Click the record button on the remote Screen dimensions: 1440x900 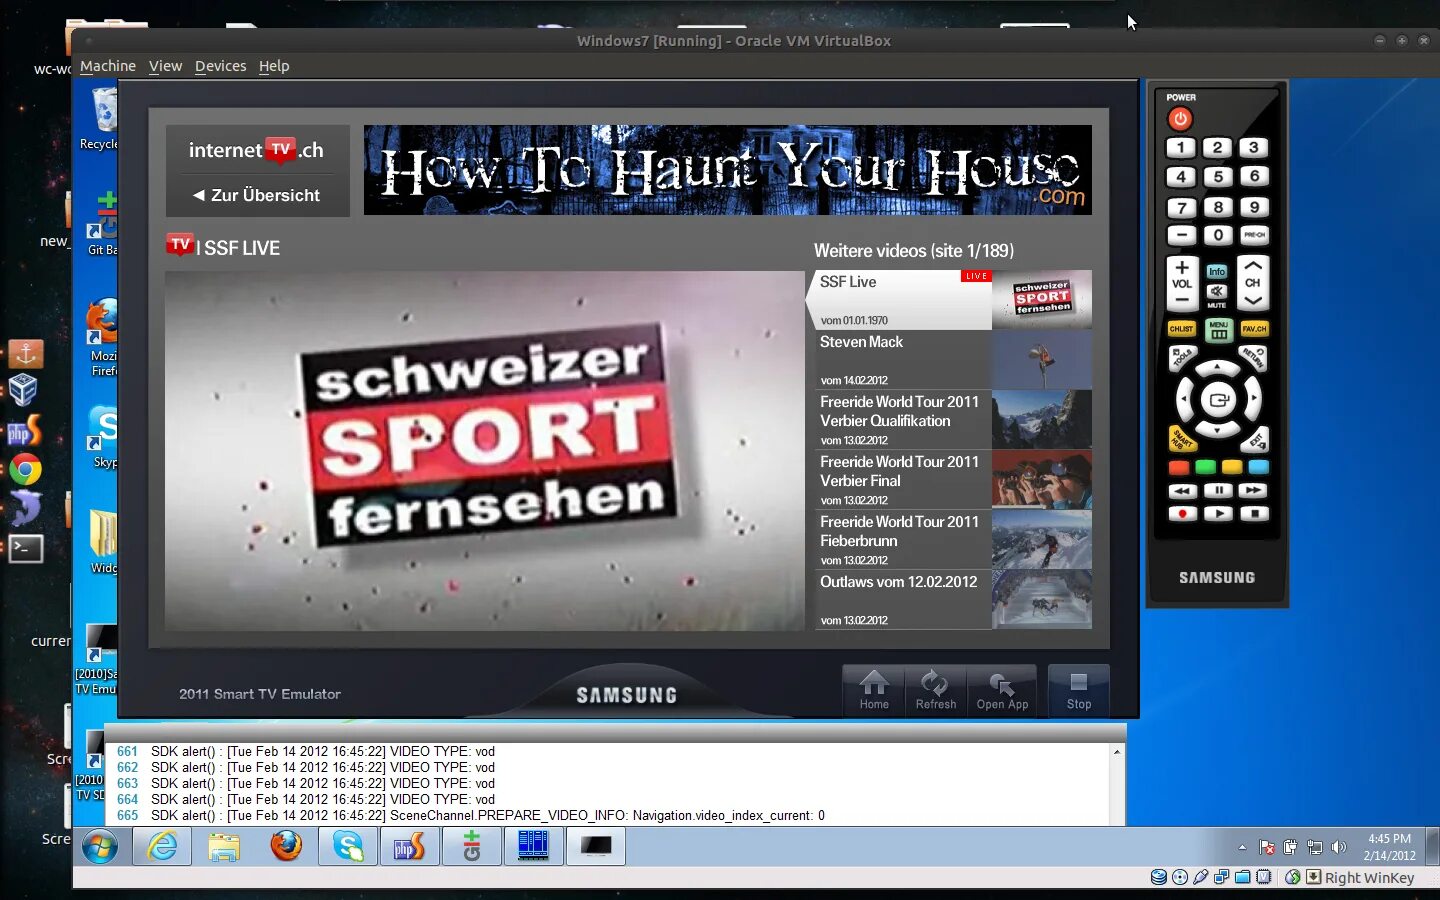1182,513
